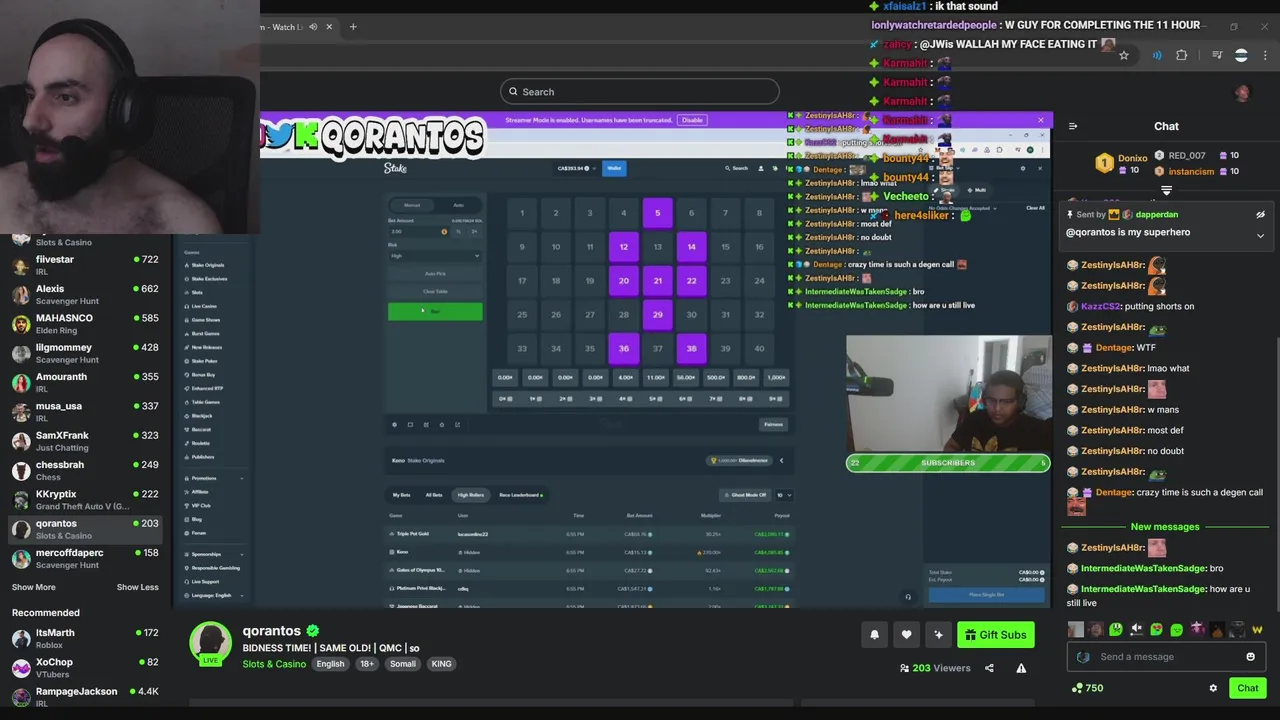The height and width of the screenshot is (720, 1280).
Task: Open chessbrah channel in sidebar
Action: [x=87, y=470]
